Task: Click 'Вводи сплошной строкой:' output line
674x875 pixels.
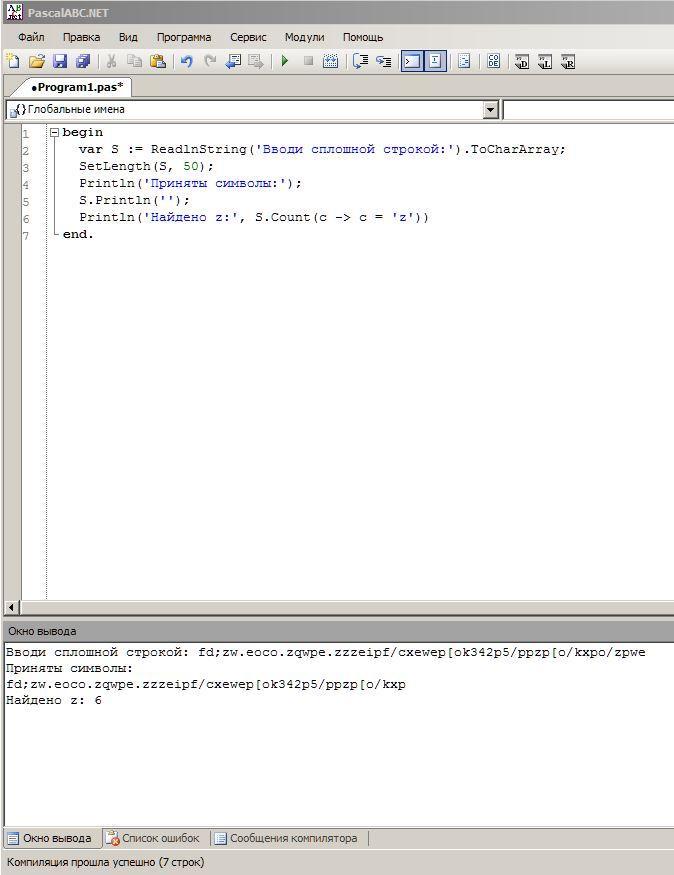Action: coord(325,652)
